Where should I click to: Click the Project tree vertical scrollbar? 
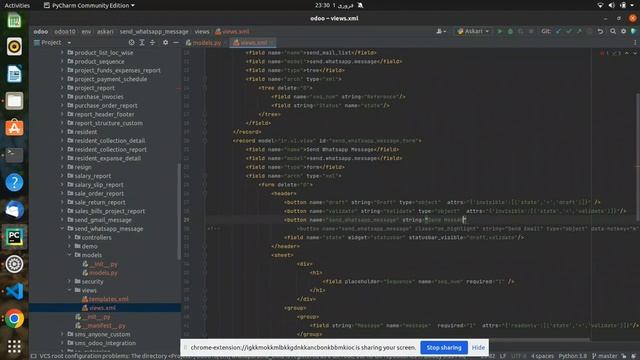(x=179, y=211)
